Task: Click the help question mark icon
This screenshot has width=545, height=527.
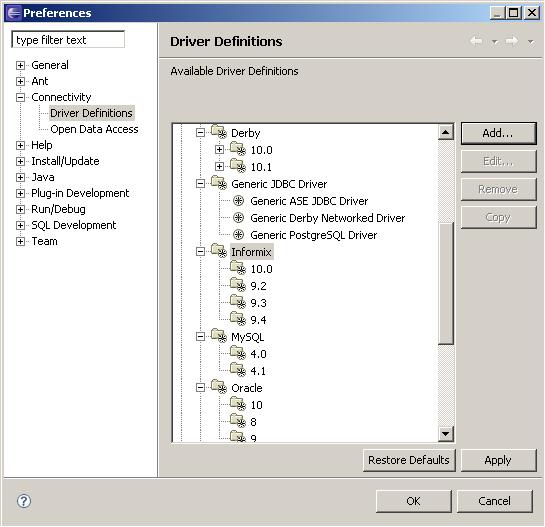Action: [24, 501]
